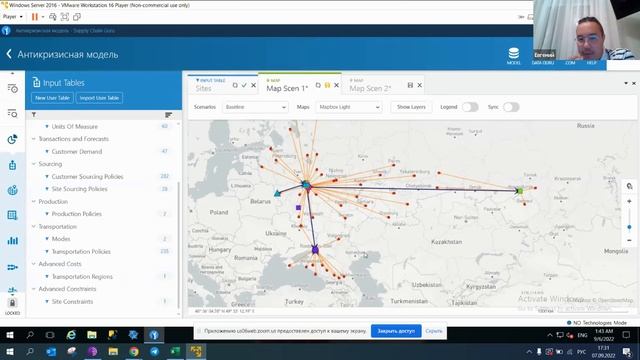Zoom in the map with plus button
This screenshot has height=360, width=640.
629,201
